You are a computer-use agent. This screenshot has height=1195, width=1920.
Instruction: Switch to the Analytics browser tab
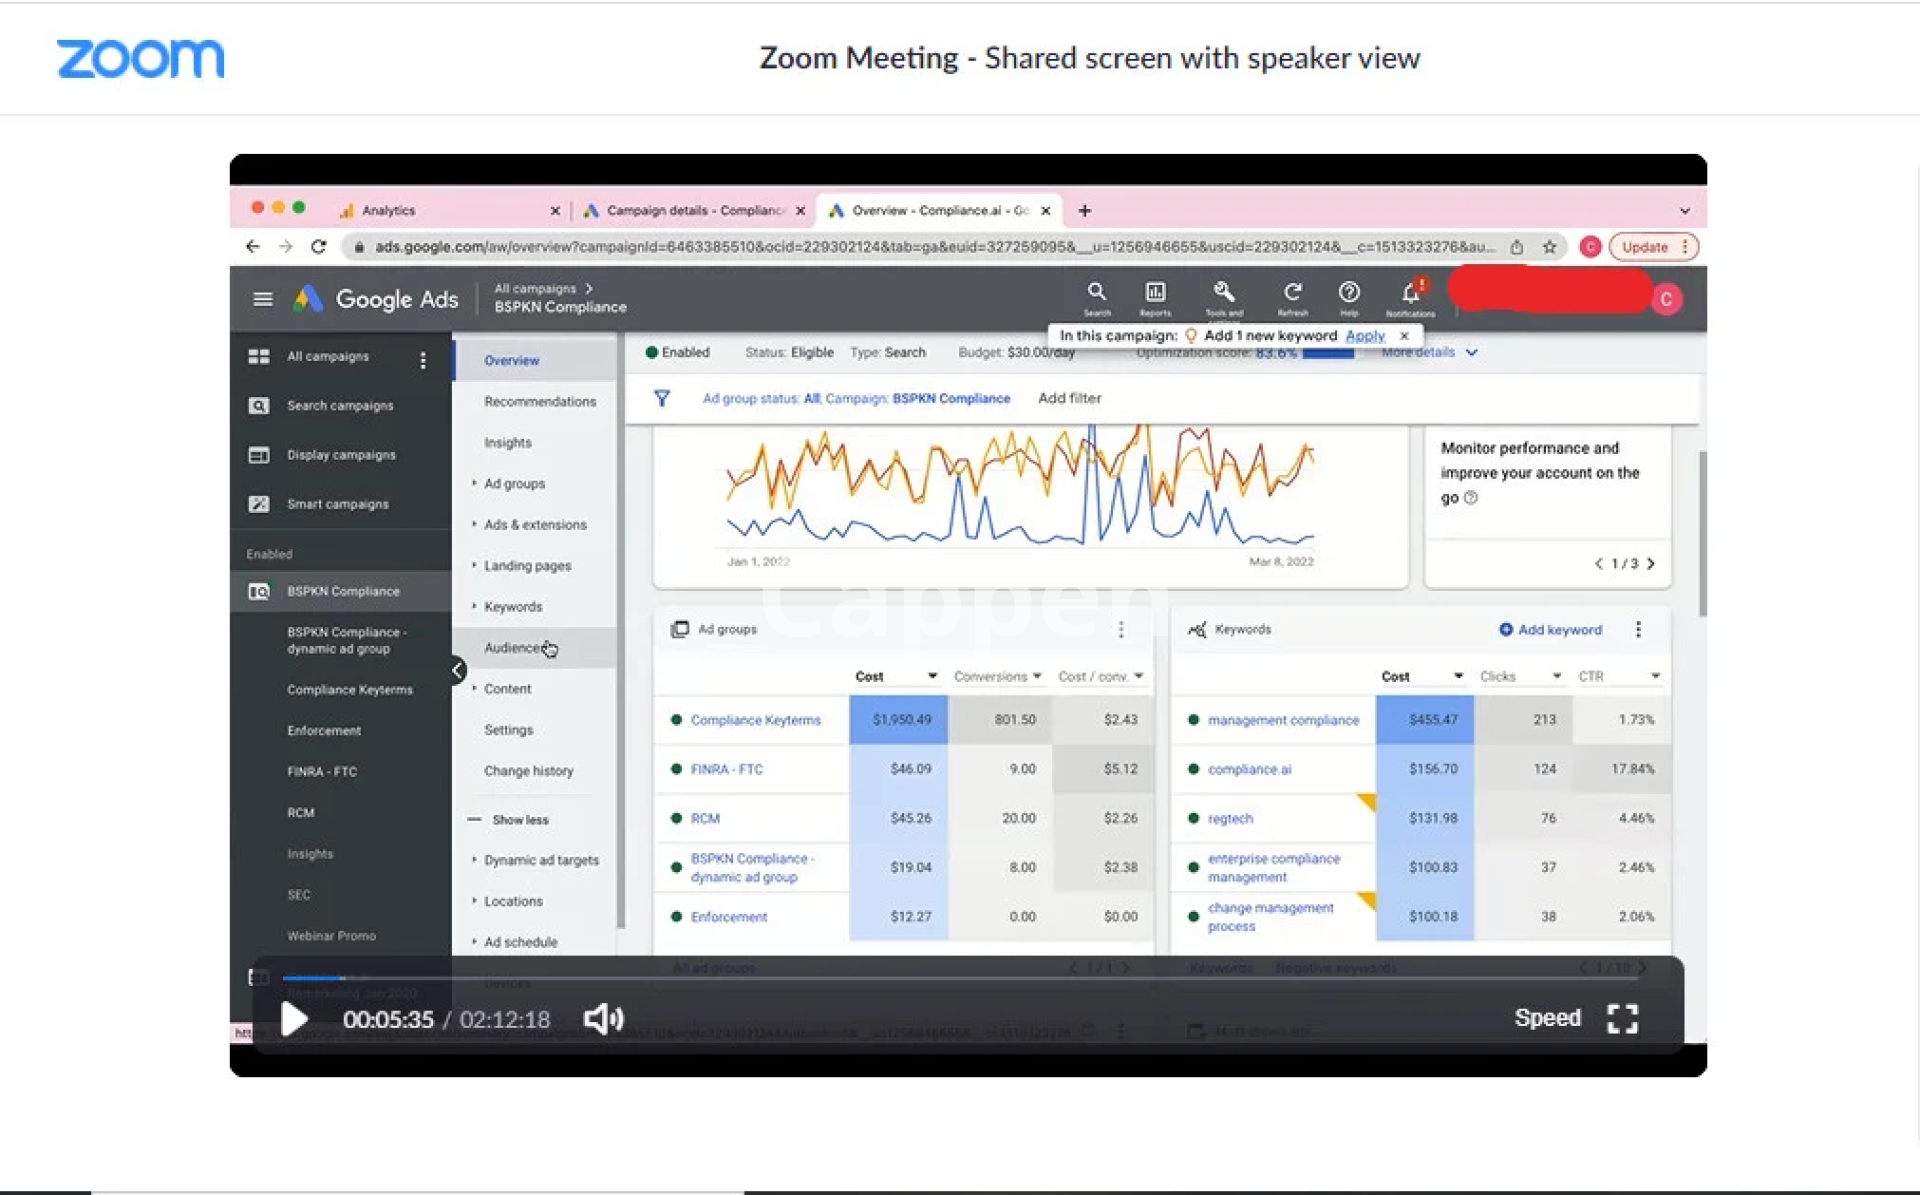(x=390, y=211)
